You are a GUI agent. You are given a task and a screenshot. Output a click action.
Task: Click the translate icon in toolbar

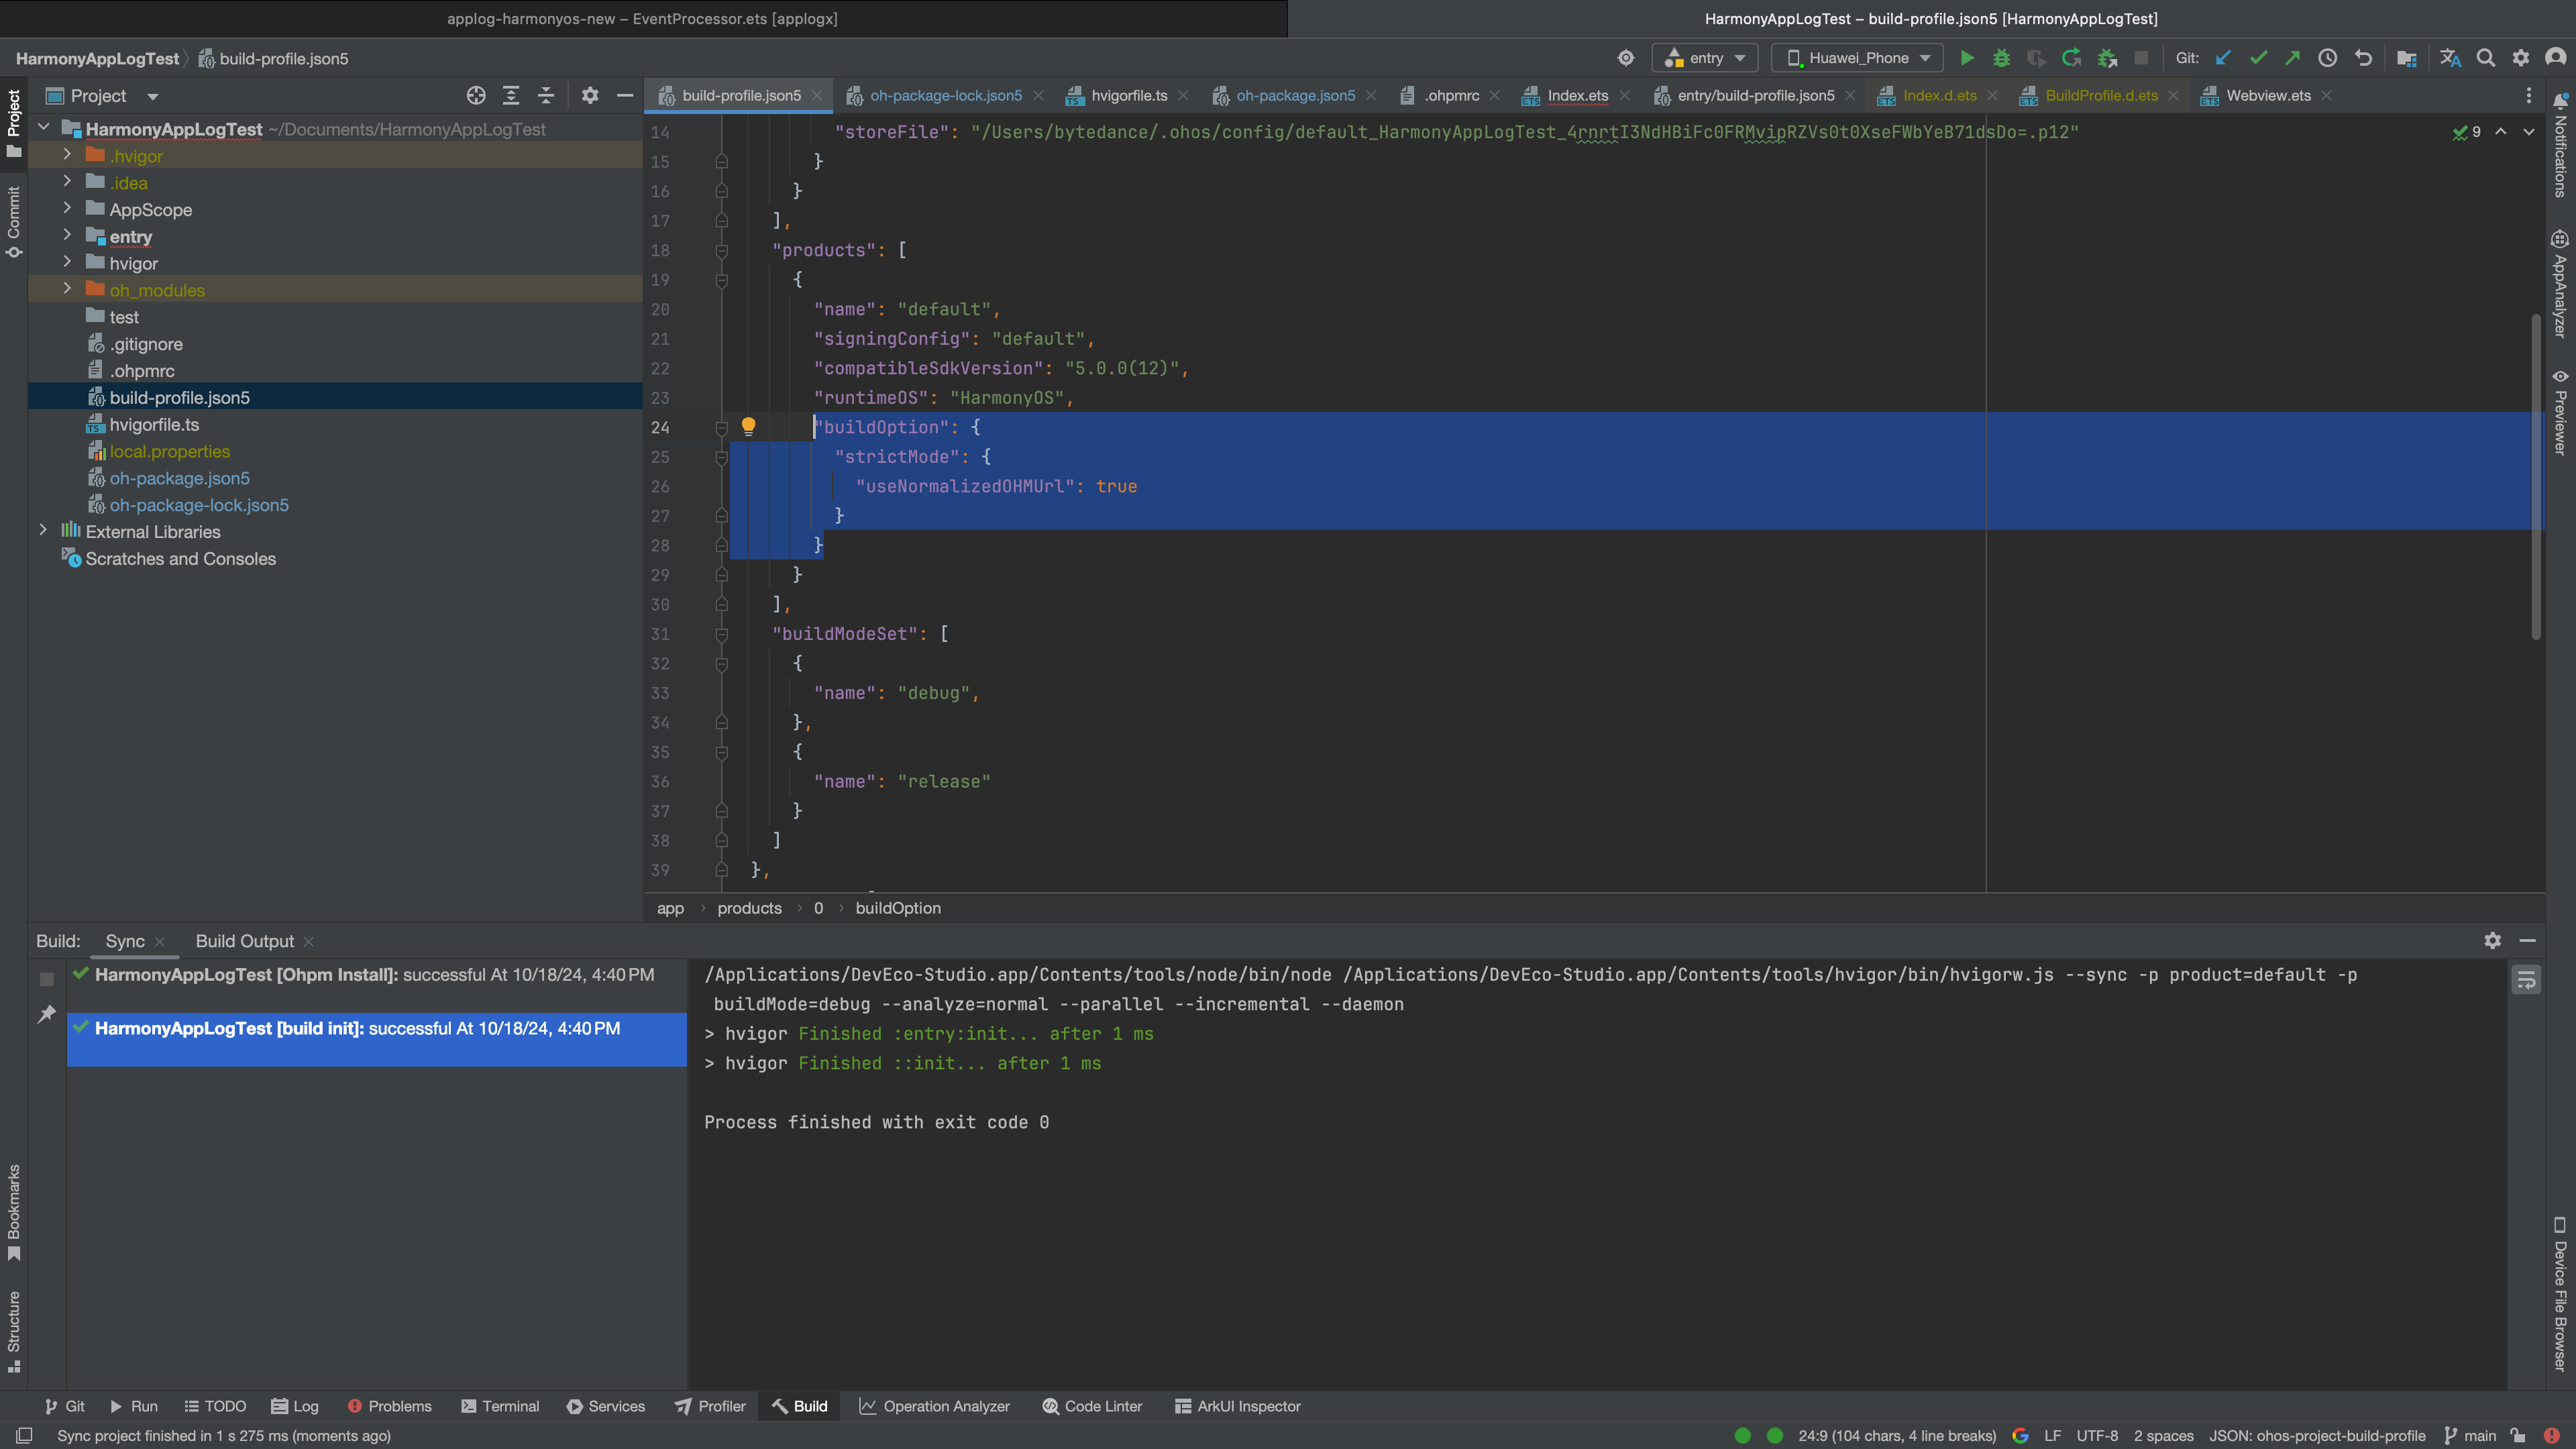[2450, 58]
